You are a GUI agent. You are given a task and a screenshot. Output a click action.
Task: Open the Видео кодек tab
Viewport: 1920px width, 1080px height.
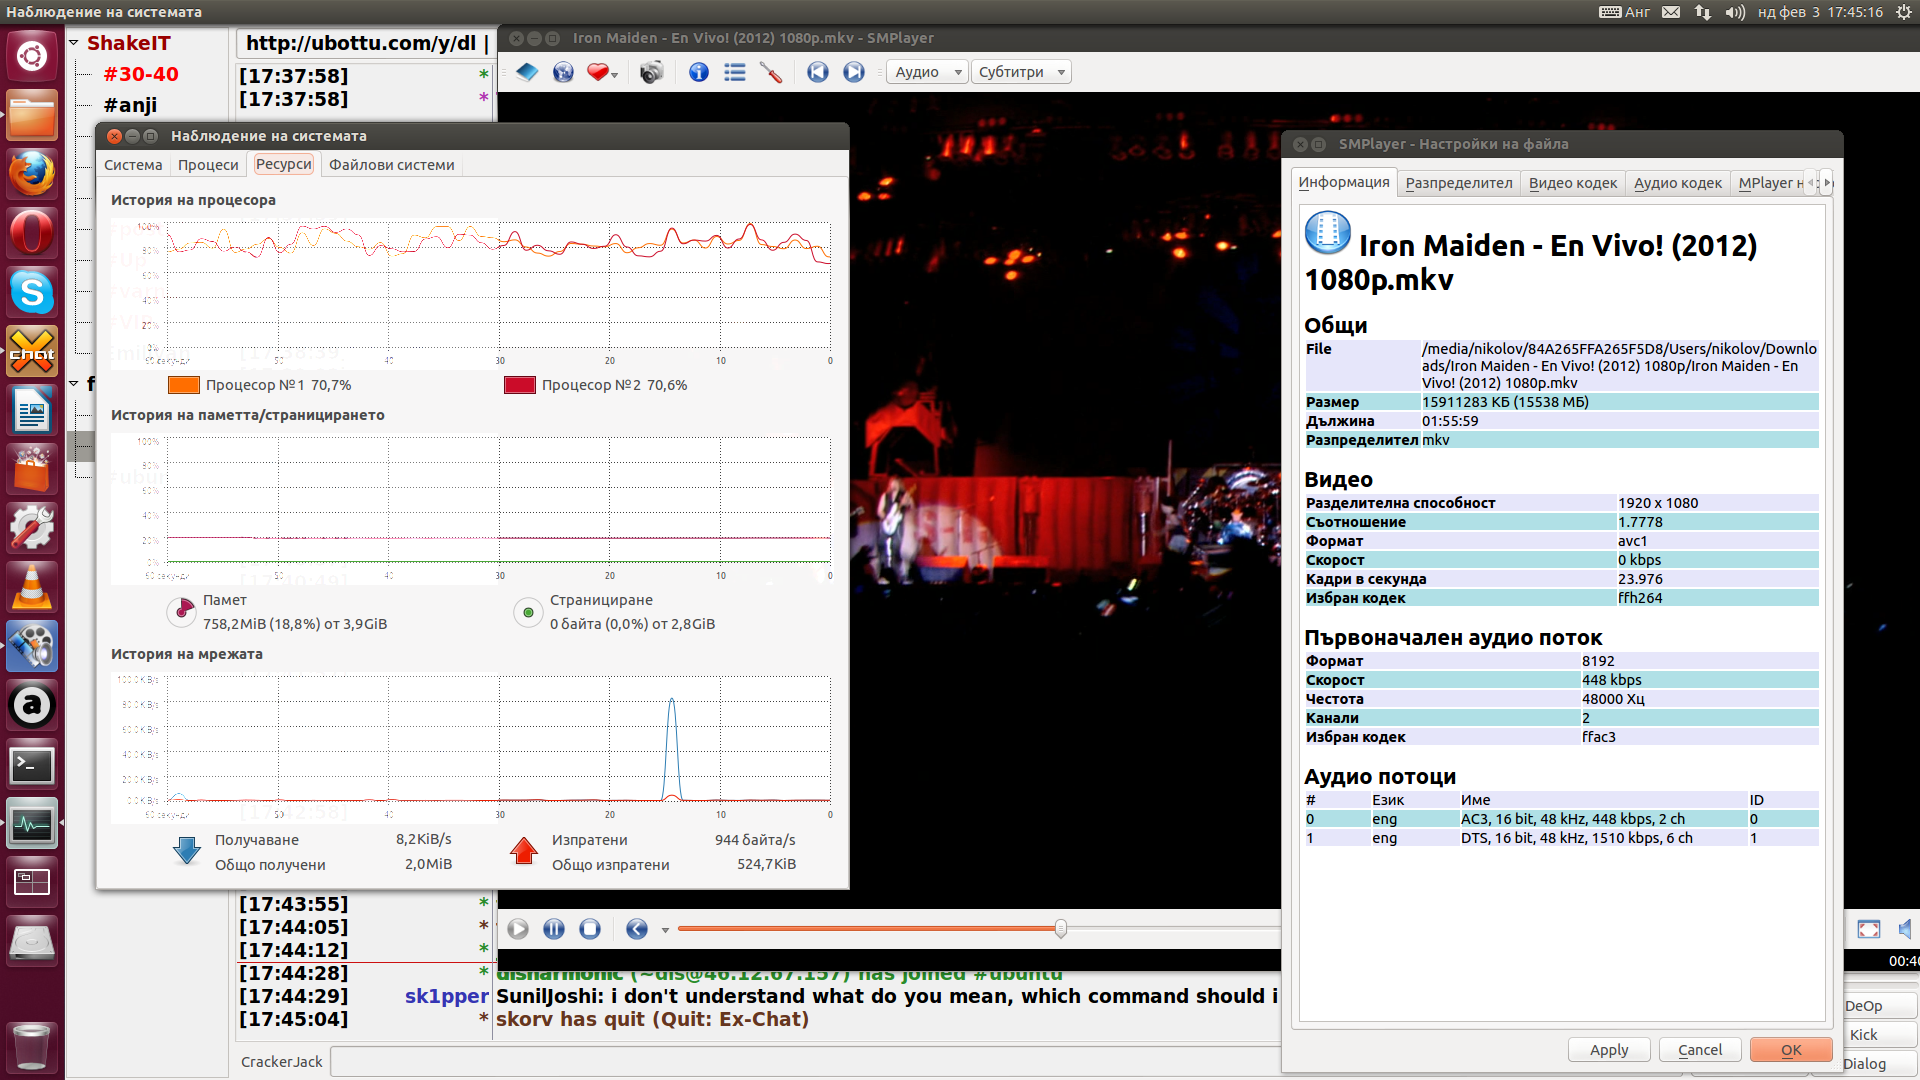(x=1573, y=183)
